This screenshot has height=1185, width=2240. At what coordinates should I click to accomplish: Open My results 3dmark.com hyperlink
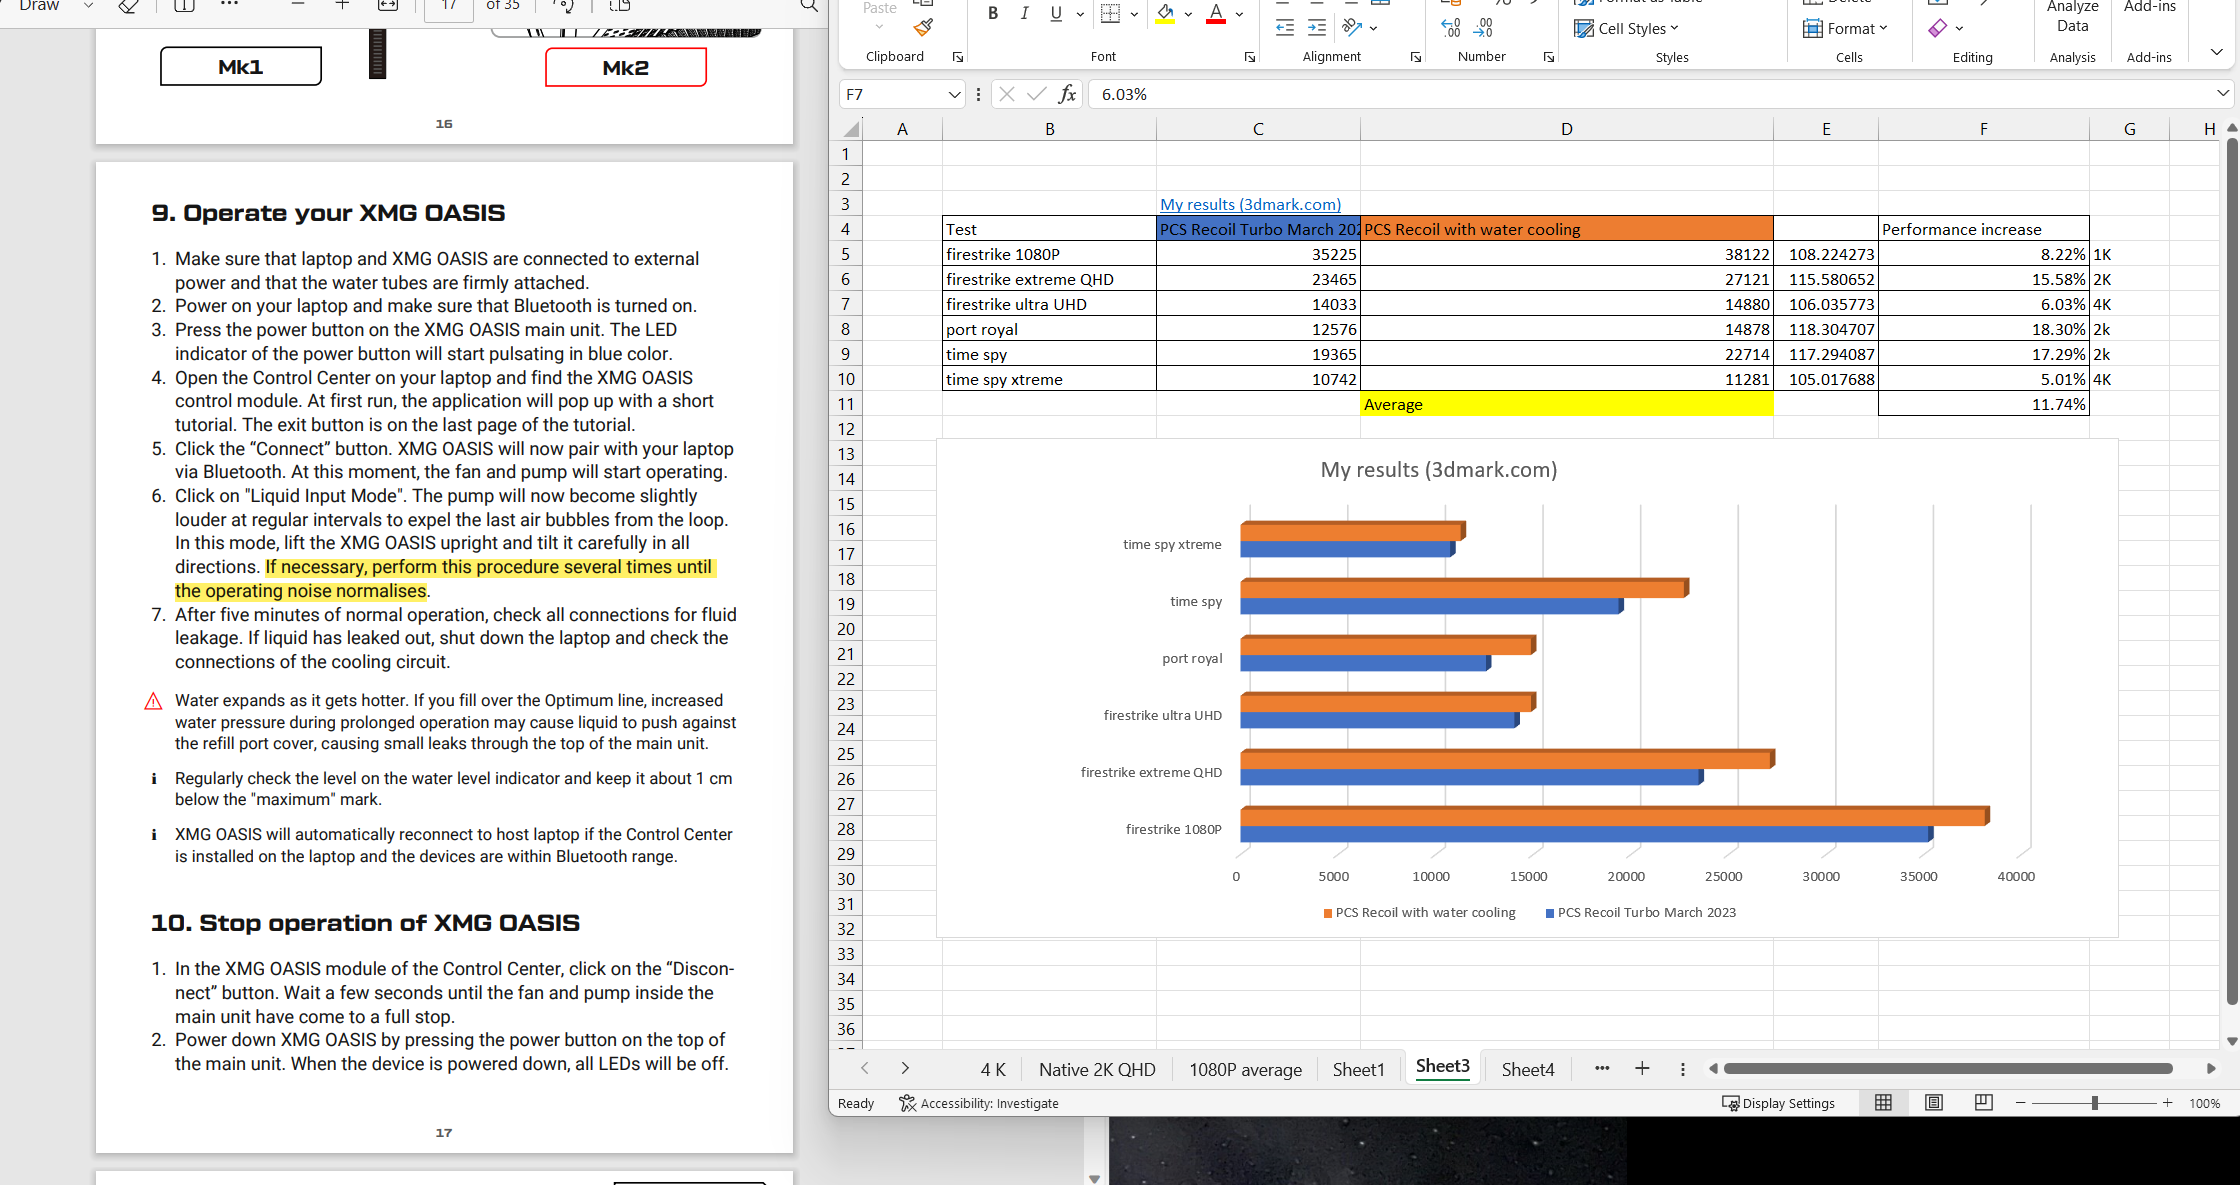point(1250,204)
